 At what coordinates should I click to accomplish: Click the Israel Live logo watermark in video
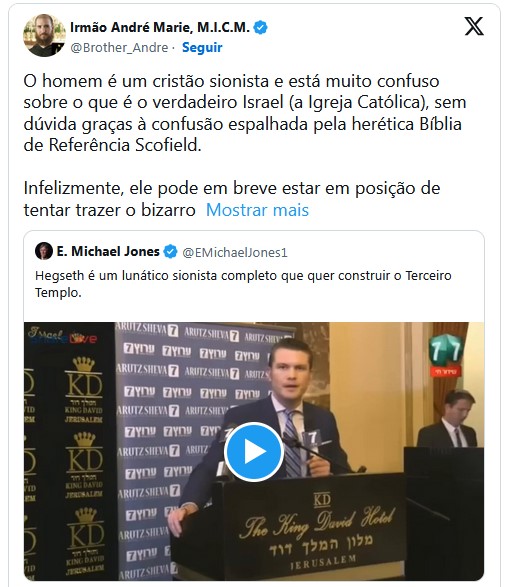[x=62, y=335]
